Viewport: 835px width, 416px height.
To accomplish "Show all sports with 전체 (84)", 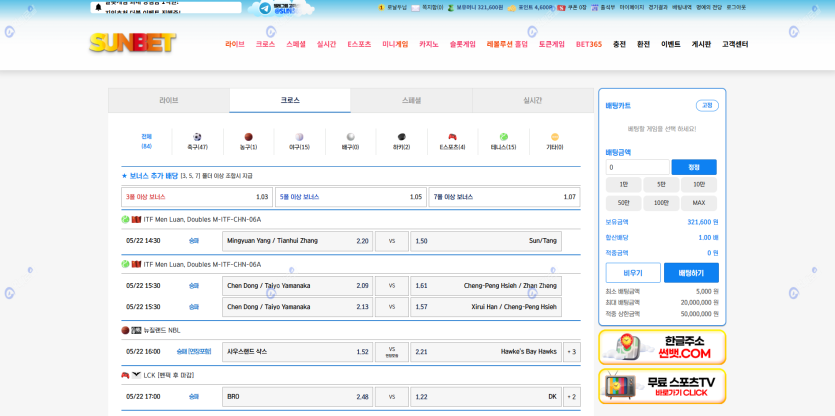I will coord(147,141).
